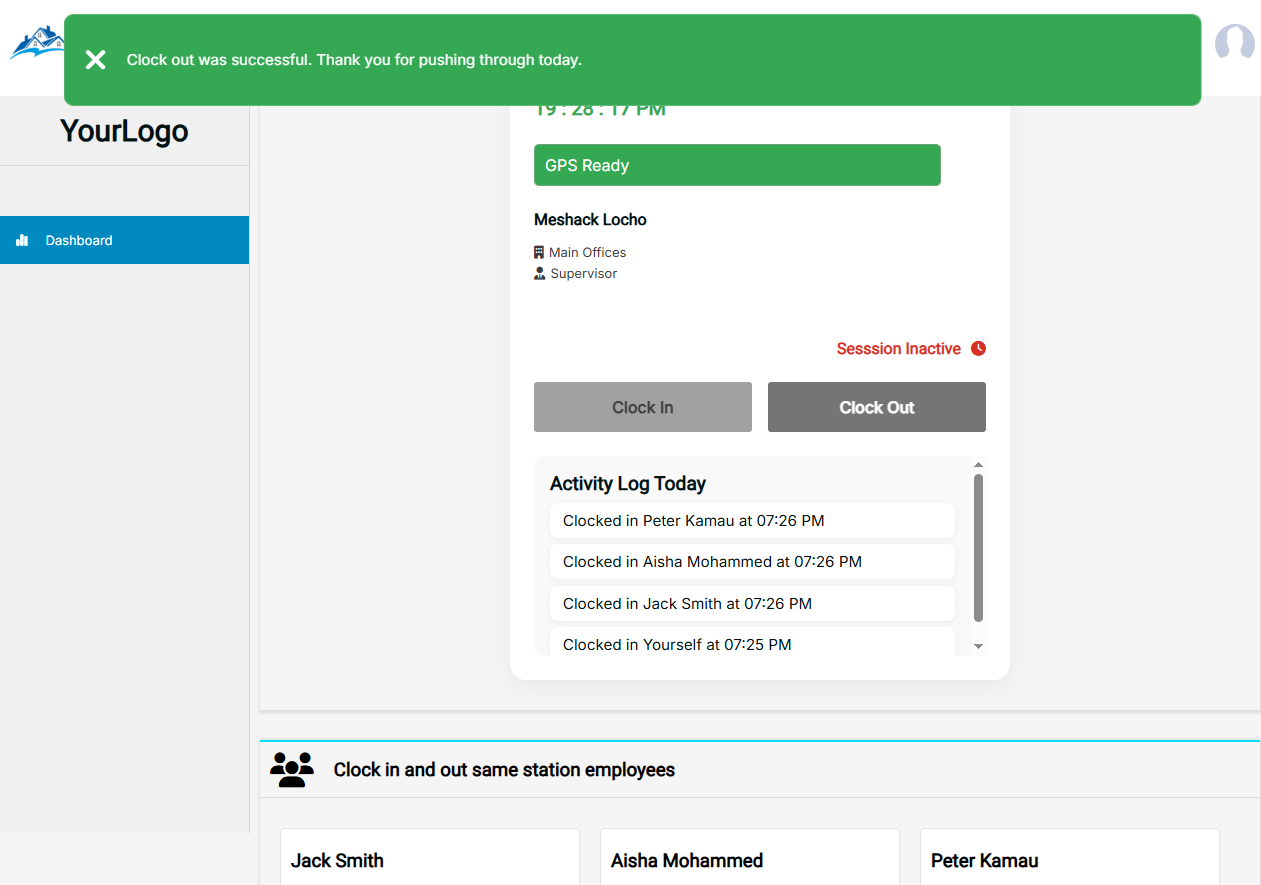Open the user profile avatar
This screenshot has width=1261, height=885.
(1234, 43)
